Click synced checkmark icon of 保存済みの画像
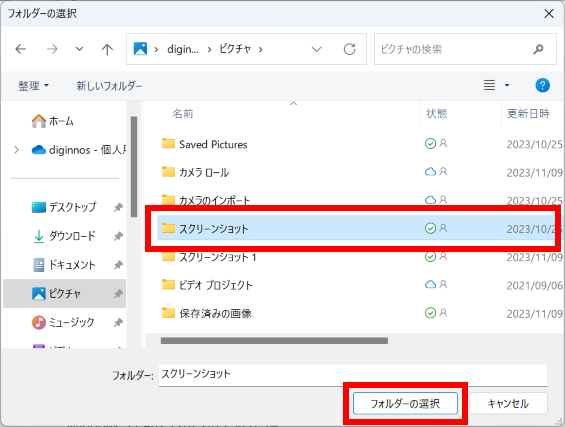Screen dimensions: 565x427 pos(430,313)
